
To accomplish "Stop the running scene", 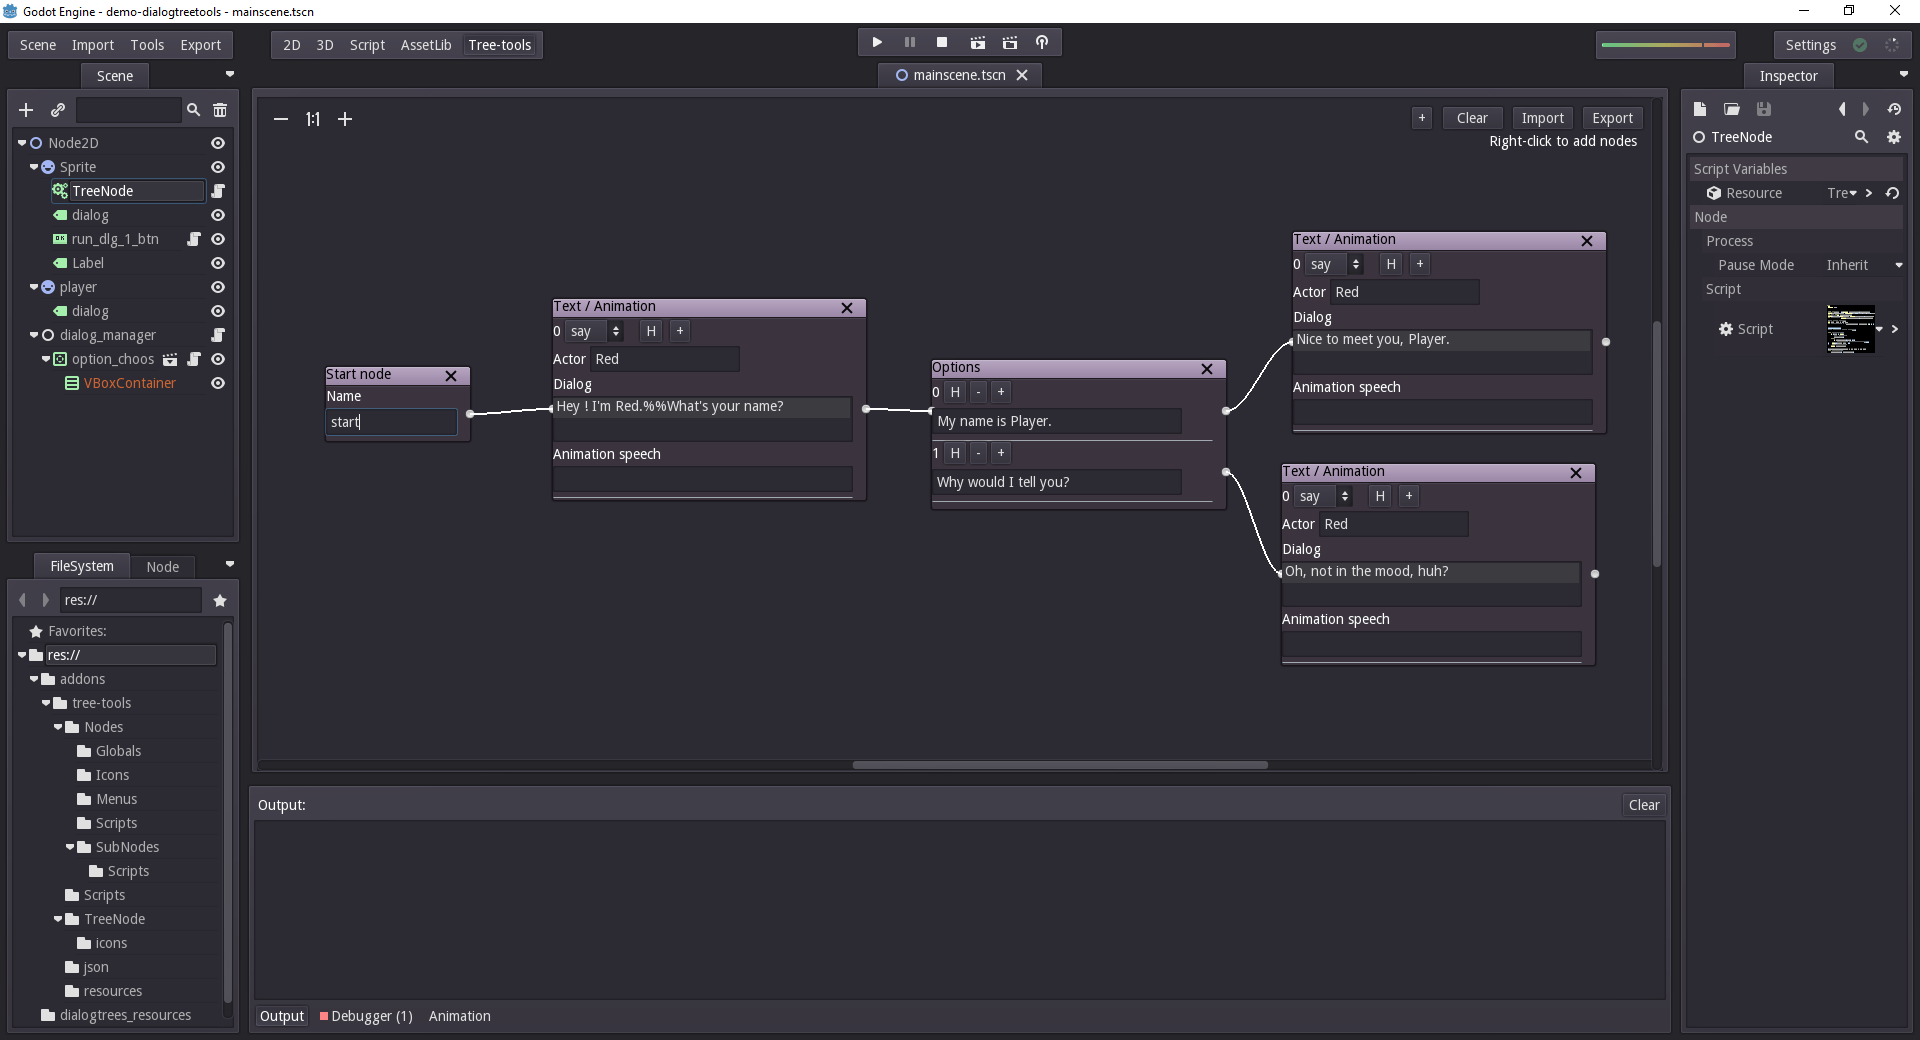I will [x=941, y=42].
